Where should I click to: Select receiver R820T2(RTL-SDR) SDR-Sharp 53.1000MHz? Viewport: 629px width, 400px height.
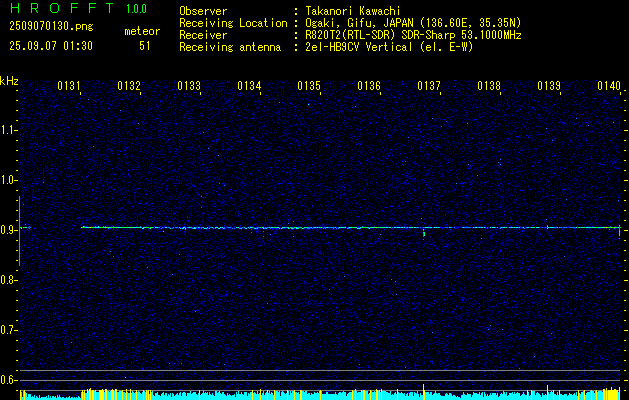pyautogui.click(x=413, y=35)
